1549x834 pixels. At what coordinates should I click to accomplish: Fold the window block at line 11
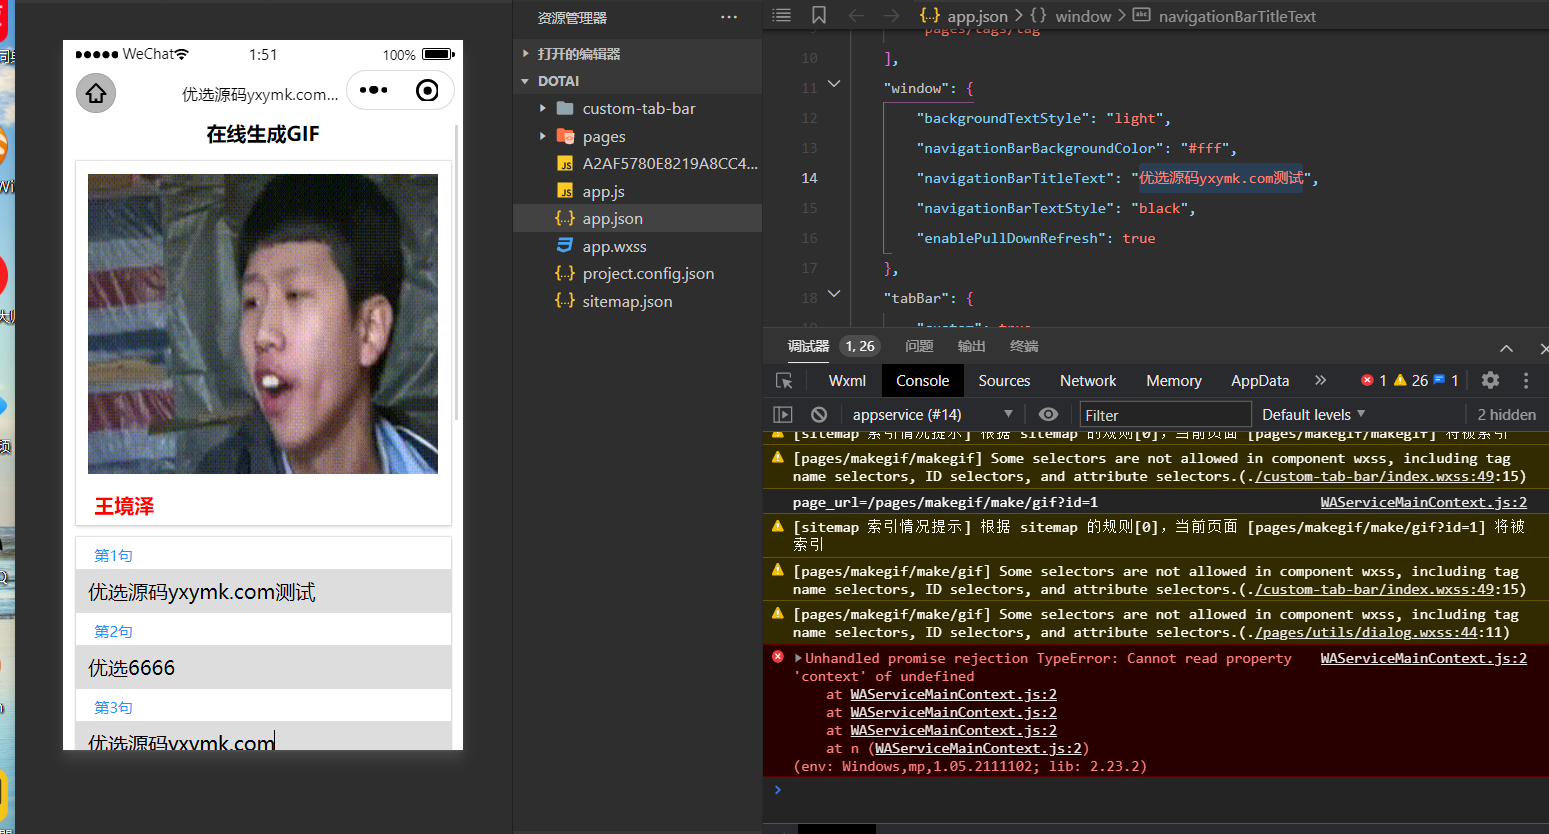[x=834, y=85]
